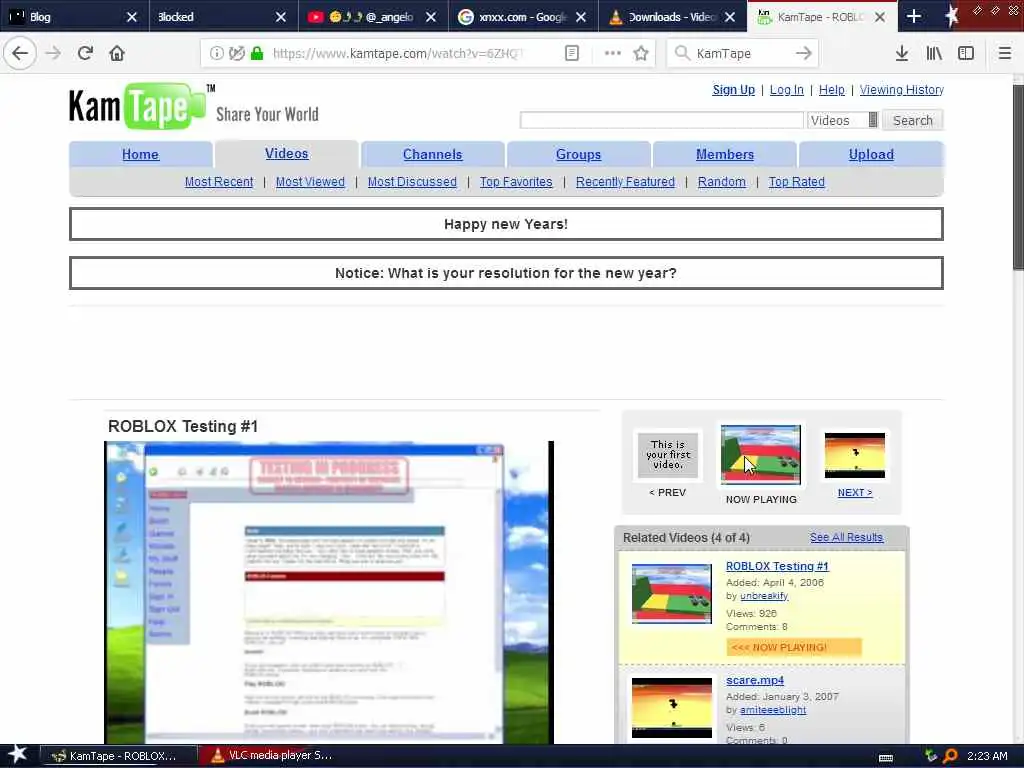Open a new tab with plus icon

pyautogui.click(x=914, y=16)
